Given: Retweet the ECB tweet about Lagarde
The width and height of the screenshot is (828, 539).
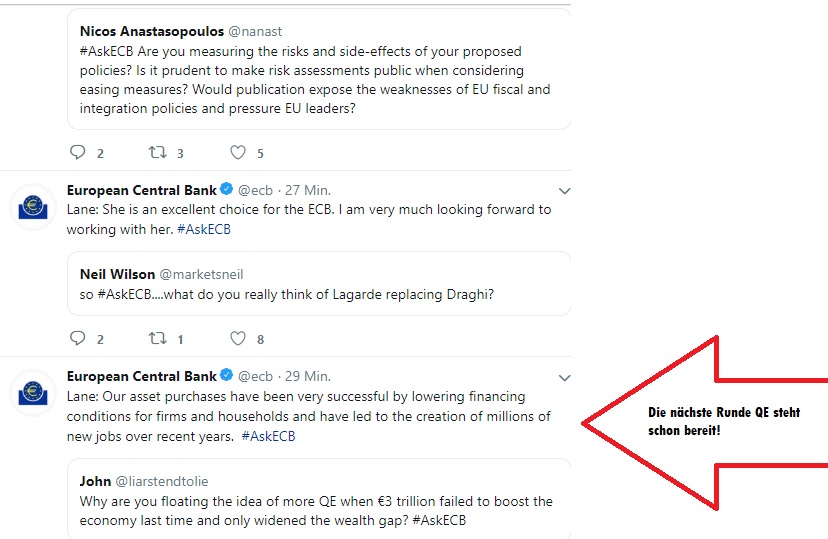Looking at the screenshot, I should (x=157, y=339).
